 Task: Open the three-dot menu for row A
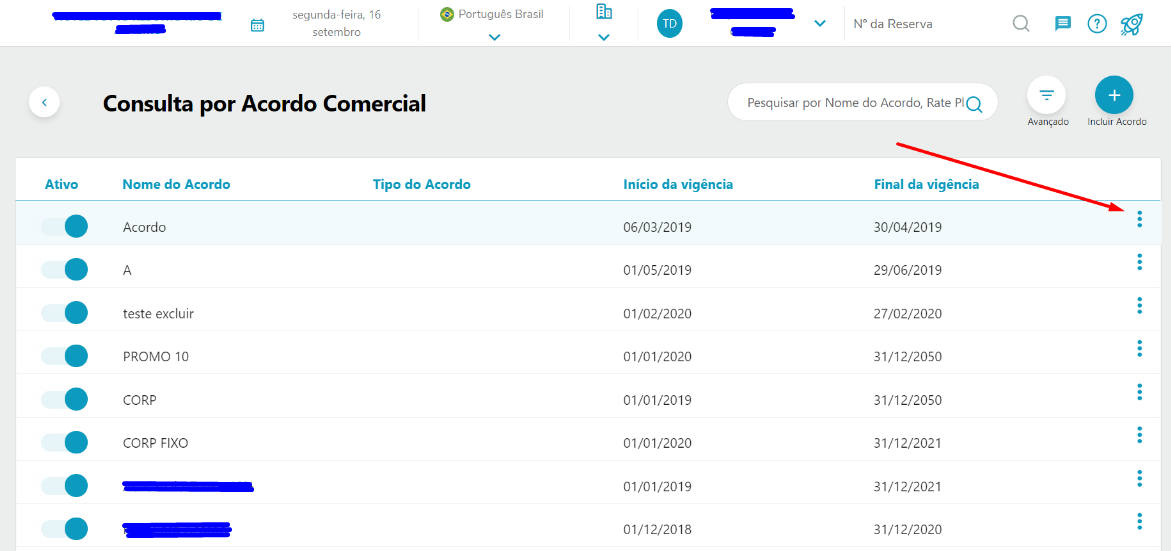coord(1139,262)
